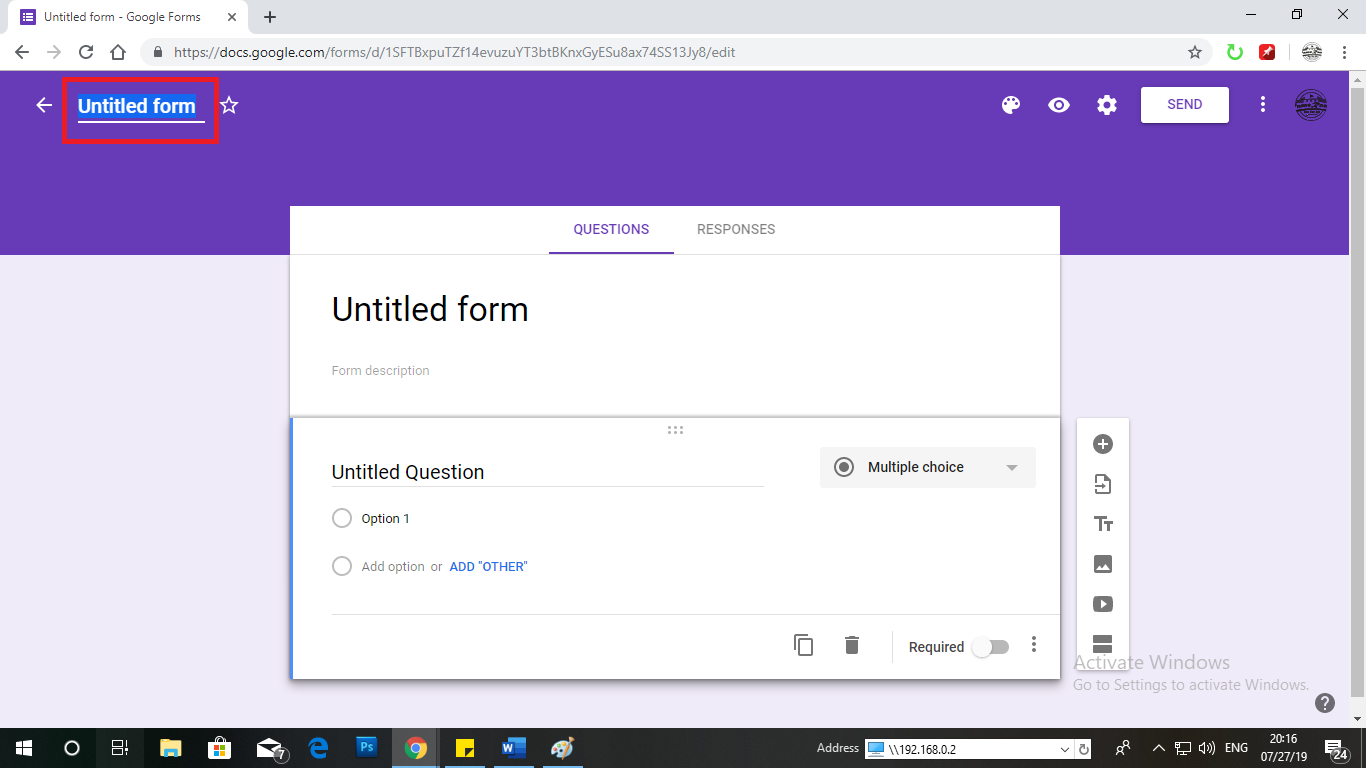1366x768 pixels.
Task: Click the SEND button
Action: [1184, 104]
